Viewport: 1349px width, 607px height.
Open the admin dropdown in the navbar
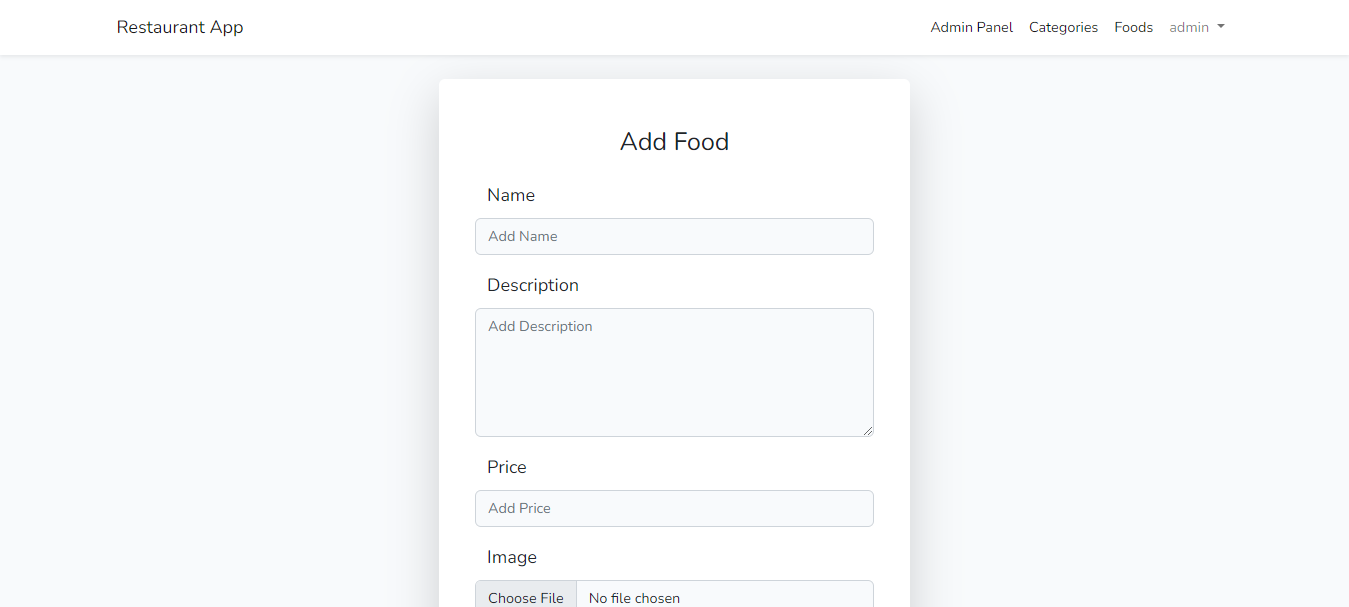pos(1196,27)
